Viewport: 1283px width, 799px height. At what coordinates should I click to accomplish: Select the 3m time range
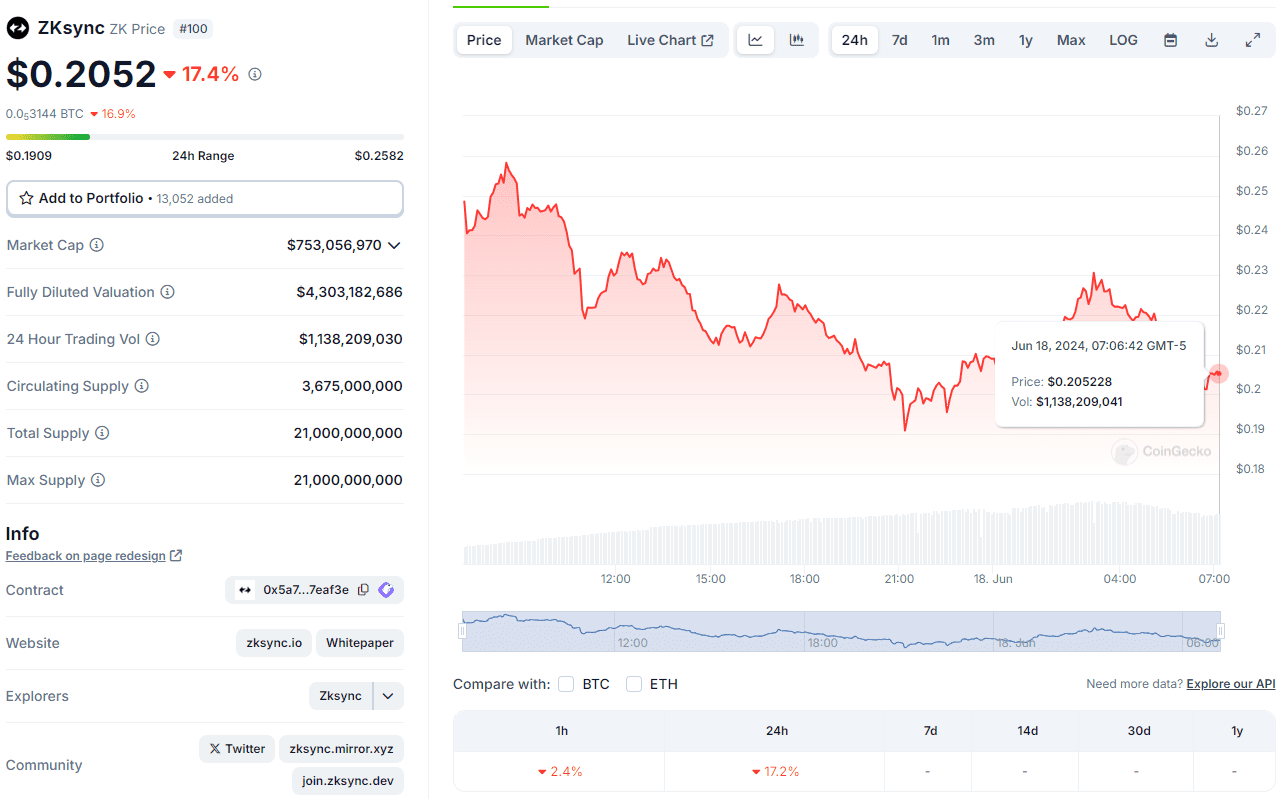[984, 40]
